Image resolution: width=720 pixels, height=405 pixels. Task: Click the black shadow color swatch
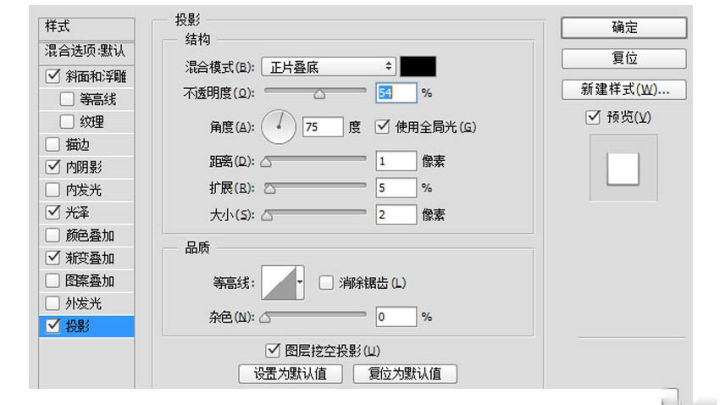(418, 67)
